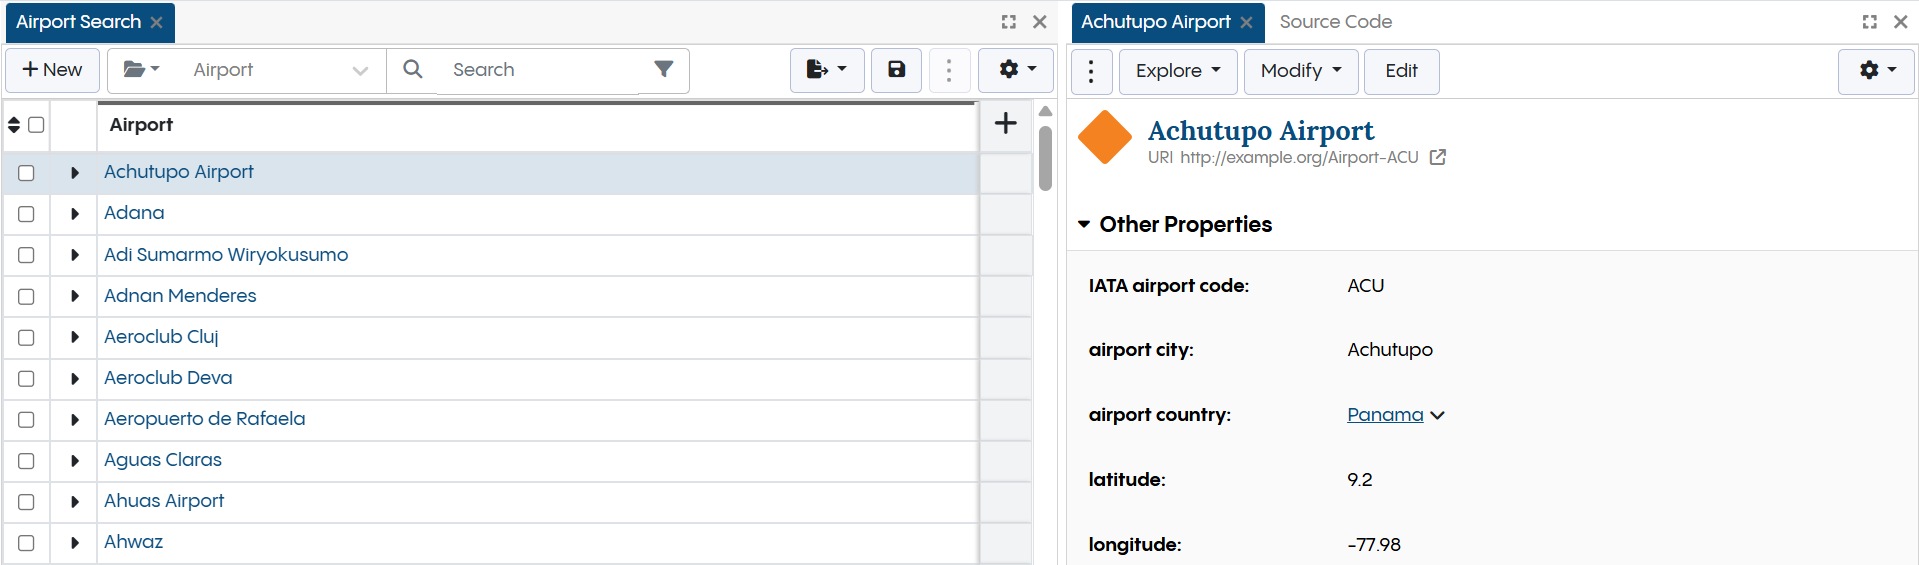
Task: Expand the Aeropuerto de Rafaela row
Action: pyautogui.click(x=74, y=420)
